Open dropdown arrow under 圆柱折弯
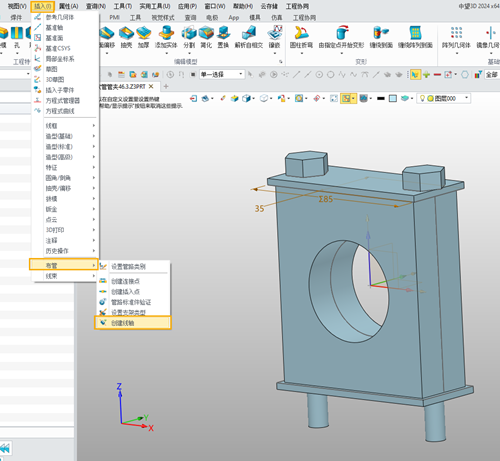Screen dimensions: 500x461 pos(301,53)
